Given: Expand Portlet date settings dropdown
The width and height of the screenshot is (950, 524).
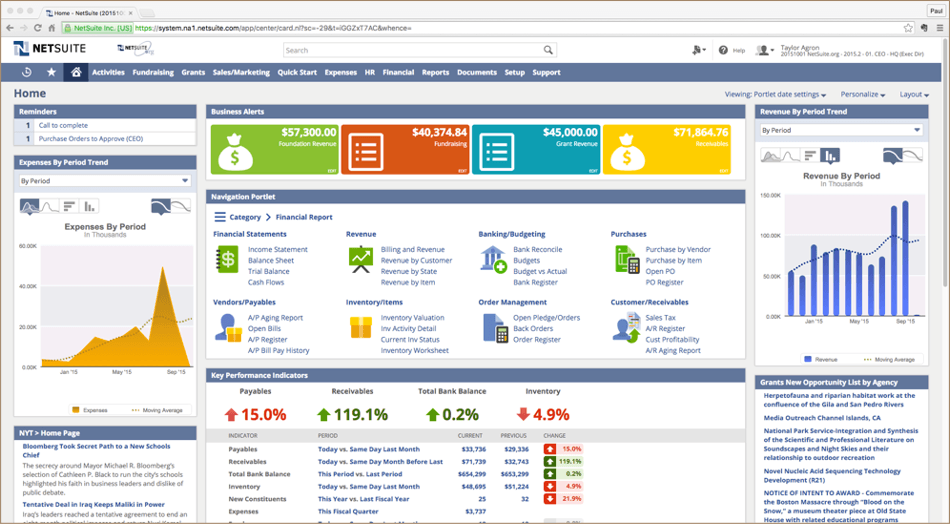Looking at the screenshot, I should click(776, 95).
